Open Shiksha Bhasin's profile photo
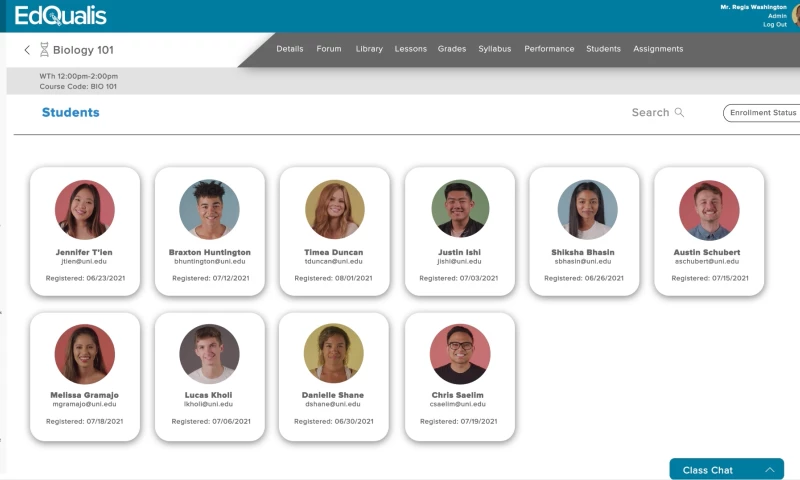Viewport: 800px width, 480px height. point(587,210)
